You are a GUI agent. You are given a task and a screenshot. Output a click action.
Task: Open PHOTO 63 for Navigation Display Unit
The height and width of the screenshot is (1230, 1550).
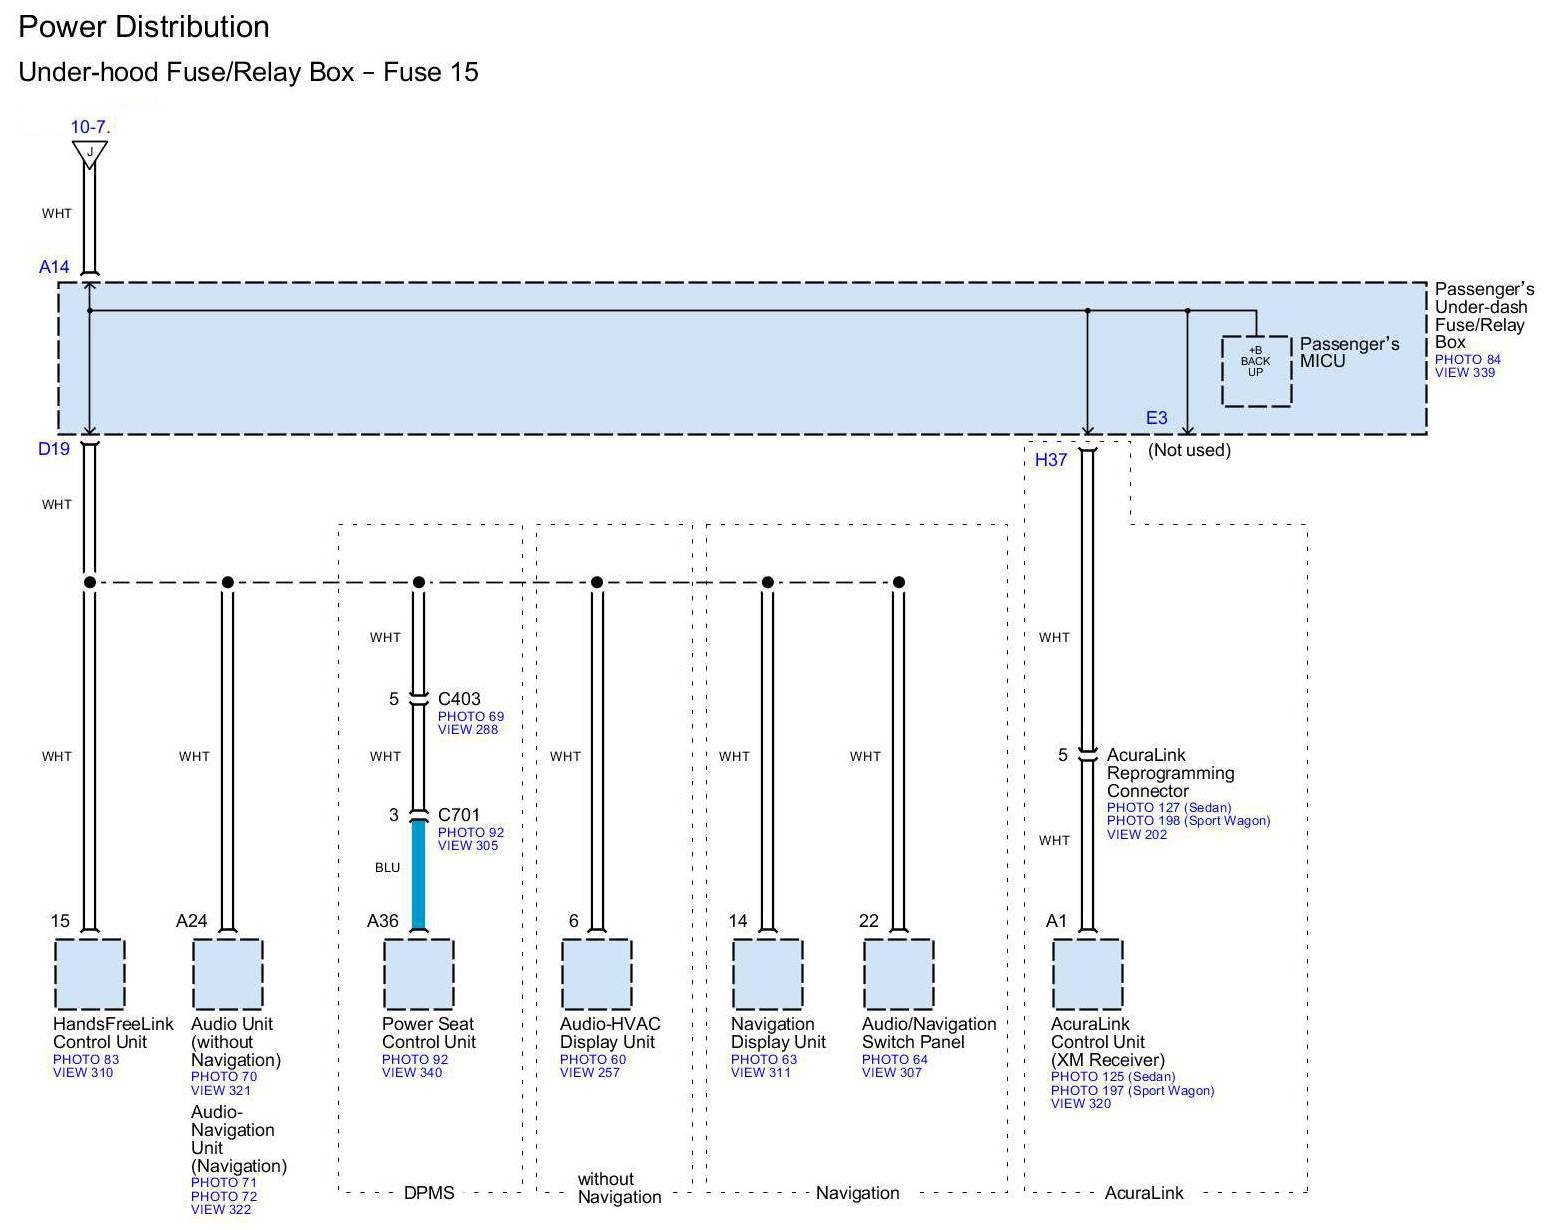[x=763, y=1060]
